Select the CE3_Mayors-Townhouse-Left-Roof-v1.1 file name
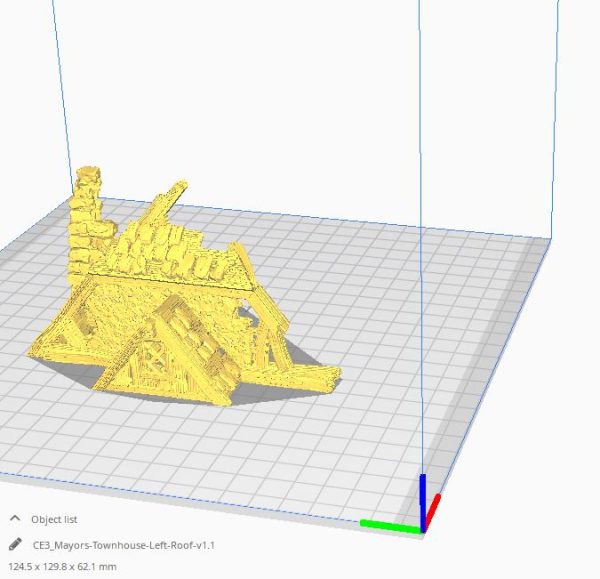This screenshot has width=600, height=579. click(124, 545)
